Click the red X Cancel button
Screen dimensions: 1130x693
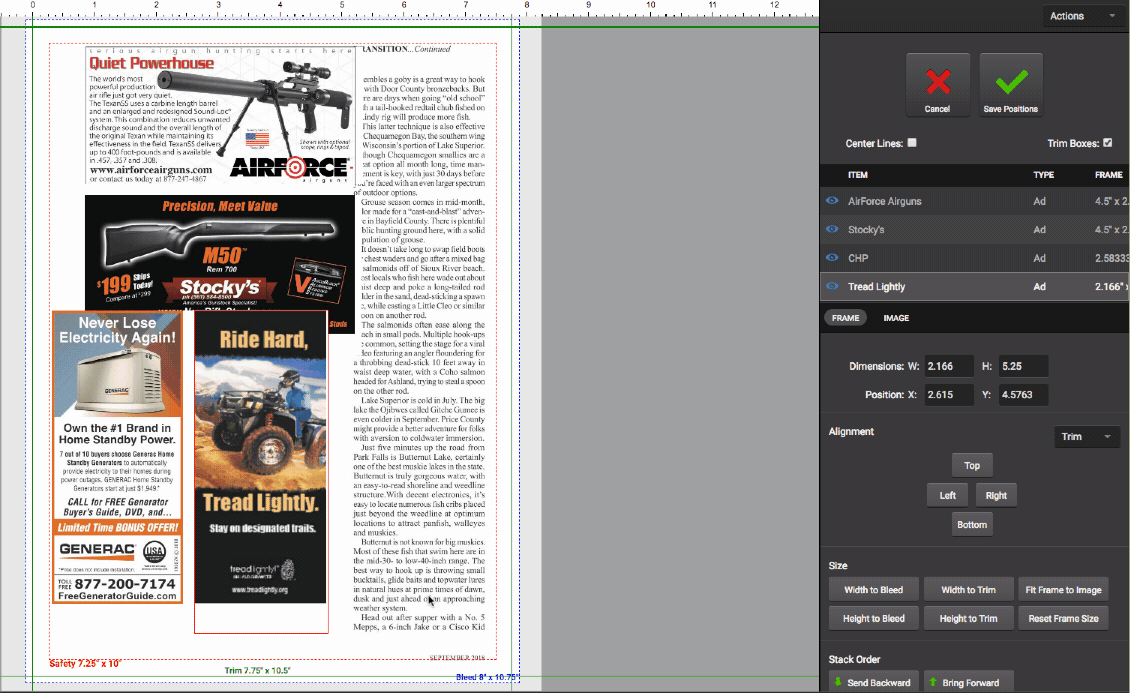[x=937, y=85]
